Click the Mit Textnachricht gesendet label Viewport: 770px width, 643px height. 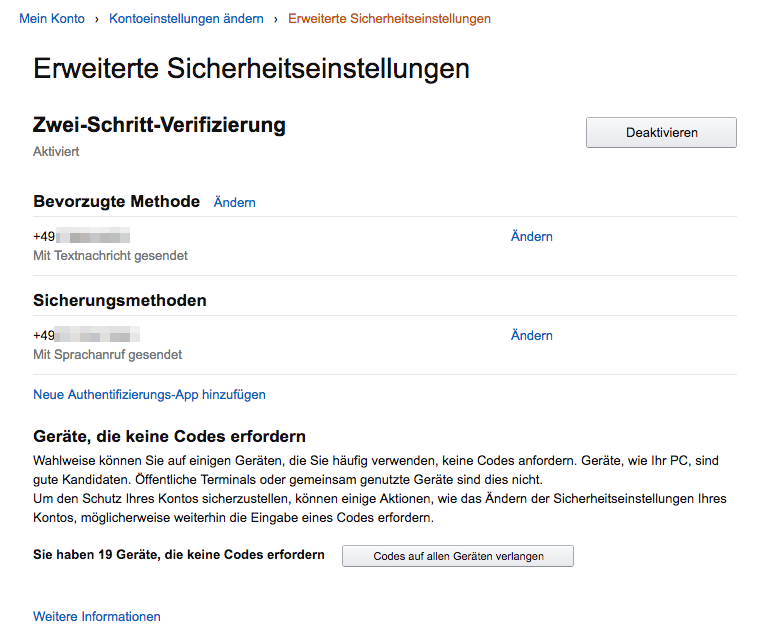[x=110, y=256]
